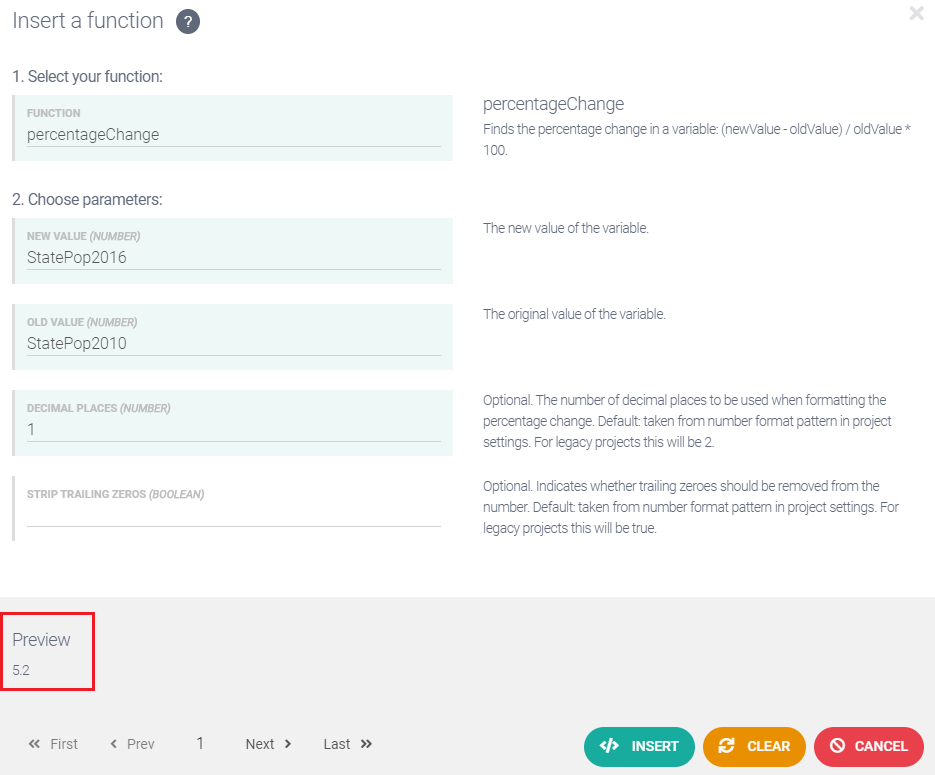Open the New Value field with StatePop2016
This screenshot has width=935, height=775.
[x=233, y=258]
